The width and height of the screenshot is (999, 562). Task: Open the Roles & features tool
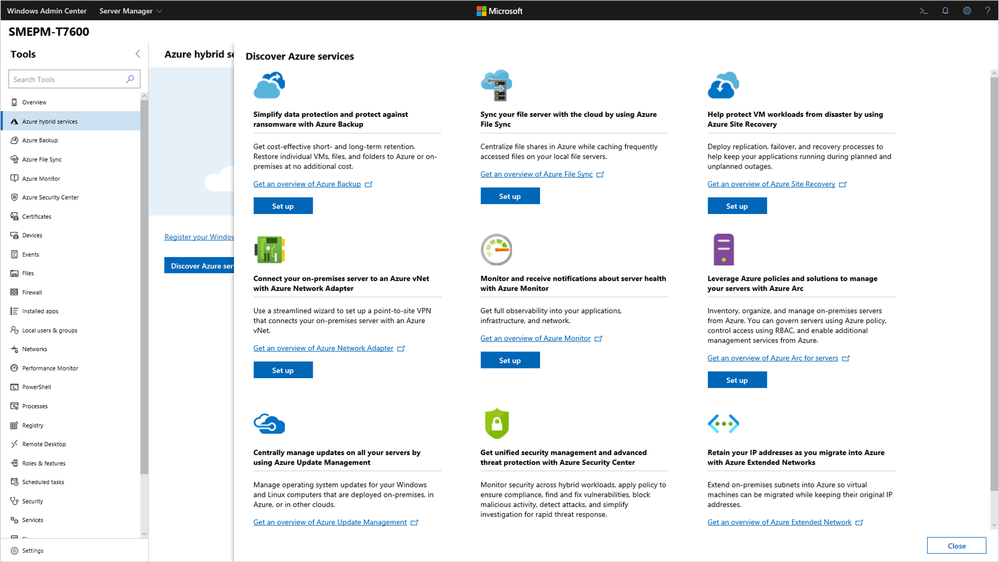pyautogui.click(x=71, y=463)
